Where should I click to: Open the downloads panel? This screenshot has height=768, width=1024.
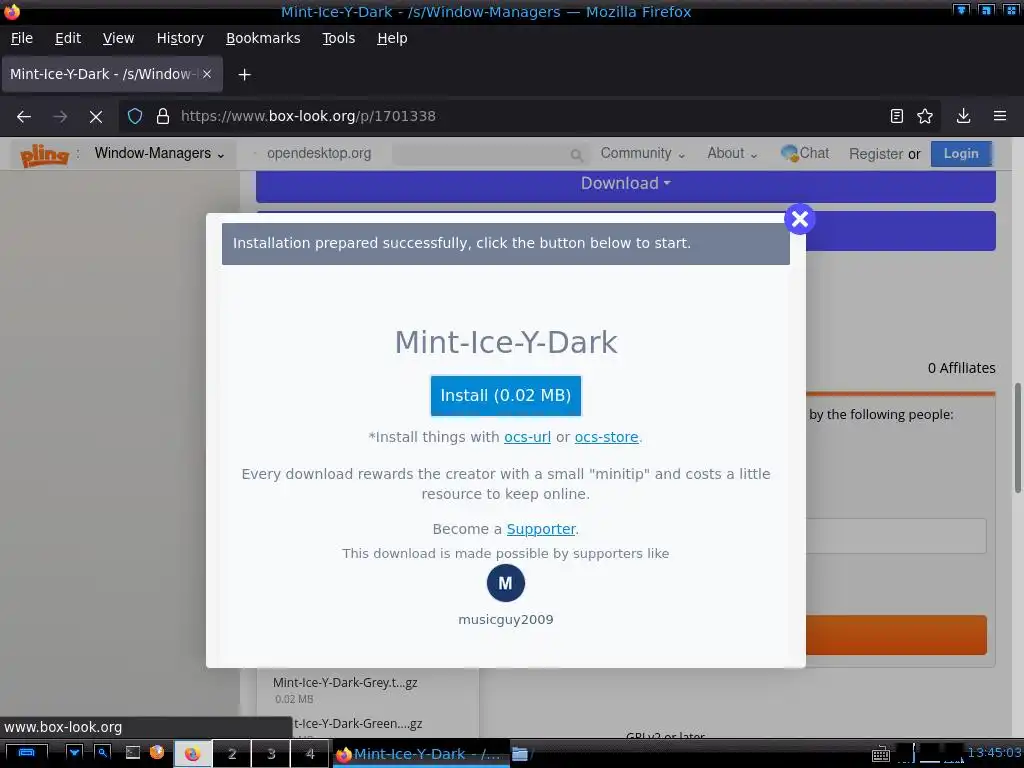click(963, 116)
